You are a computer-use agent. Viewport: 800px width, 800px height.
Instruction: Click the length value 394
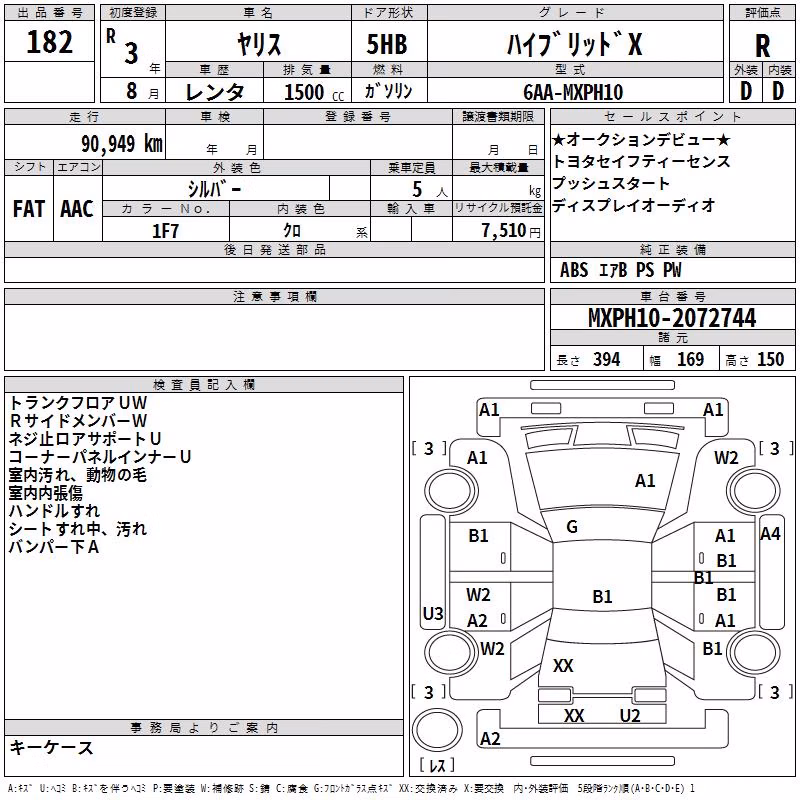[x=607, y=360]
